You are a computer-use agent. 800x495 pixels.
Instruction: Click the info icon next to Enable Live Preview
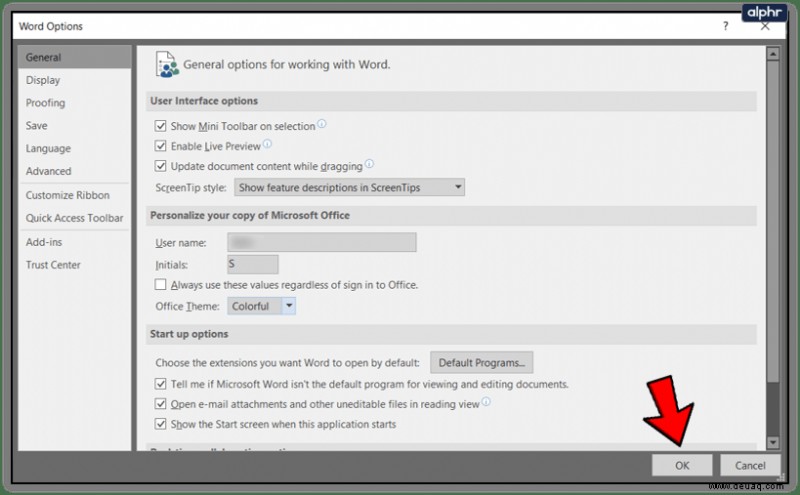click(267, 144)
